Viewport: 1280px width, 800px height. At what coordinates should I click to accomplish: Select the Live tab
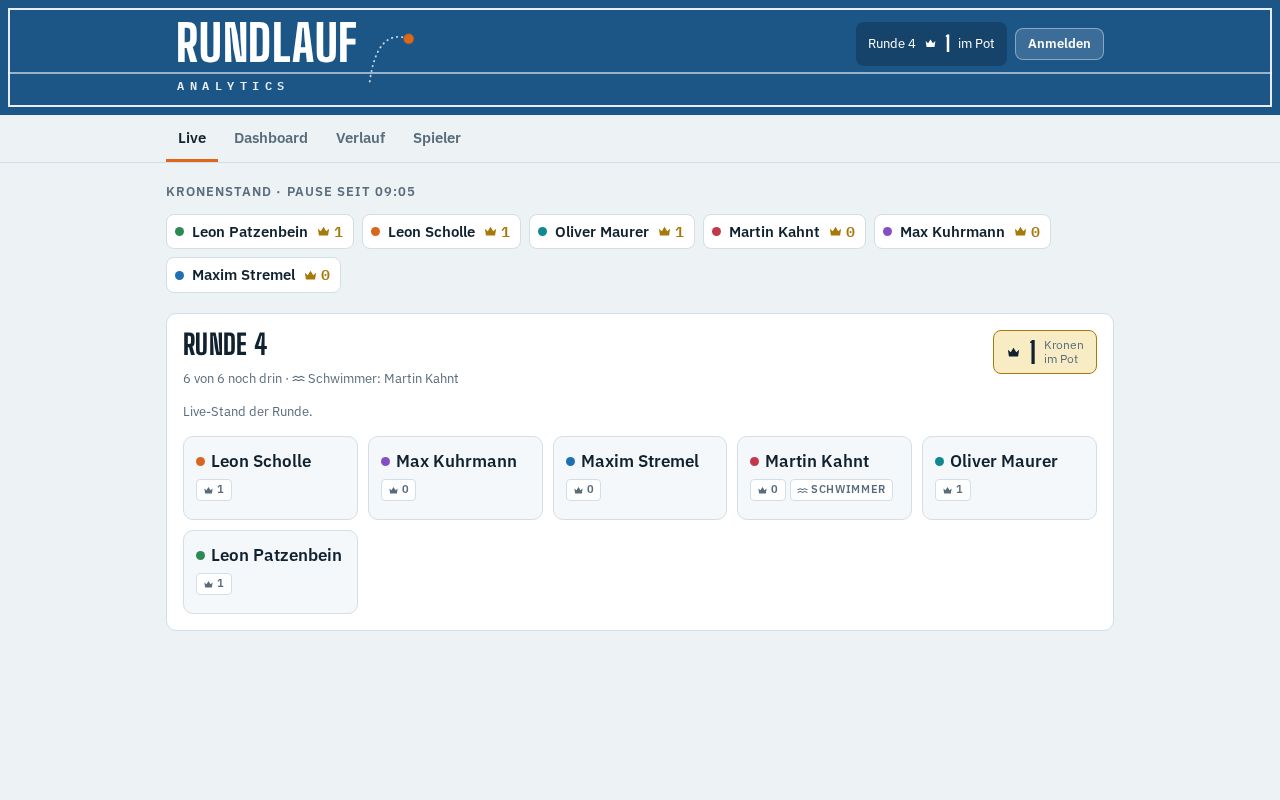point(192,138)
